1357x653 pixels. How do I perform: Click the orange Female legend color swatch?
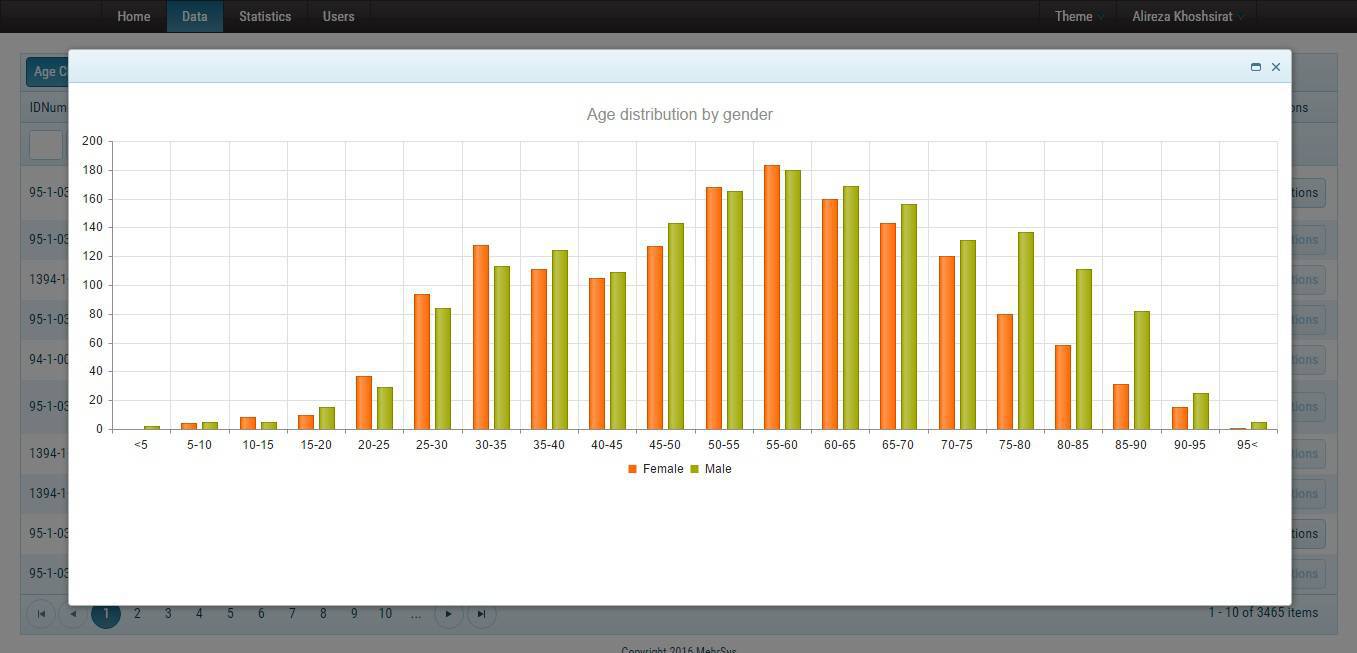click(x=632, y=469)
